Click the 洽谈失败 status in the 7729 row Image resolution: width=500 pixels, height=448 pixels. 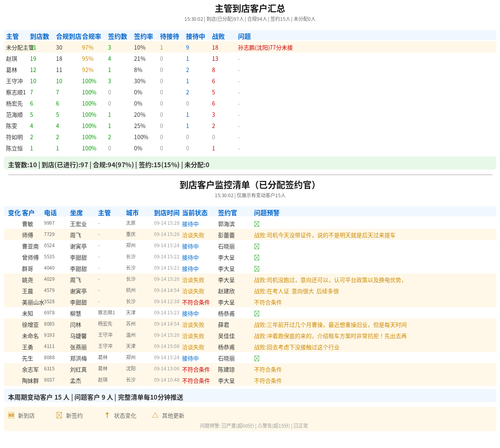click(x=193, y=235)
